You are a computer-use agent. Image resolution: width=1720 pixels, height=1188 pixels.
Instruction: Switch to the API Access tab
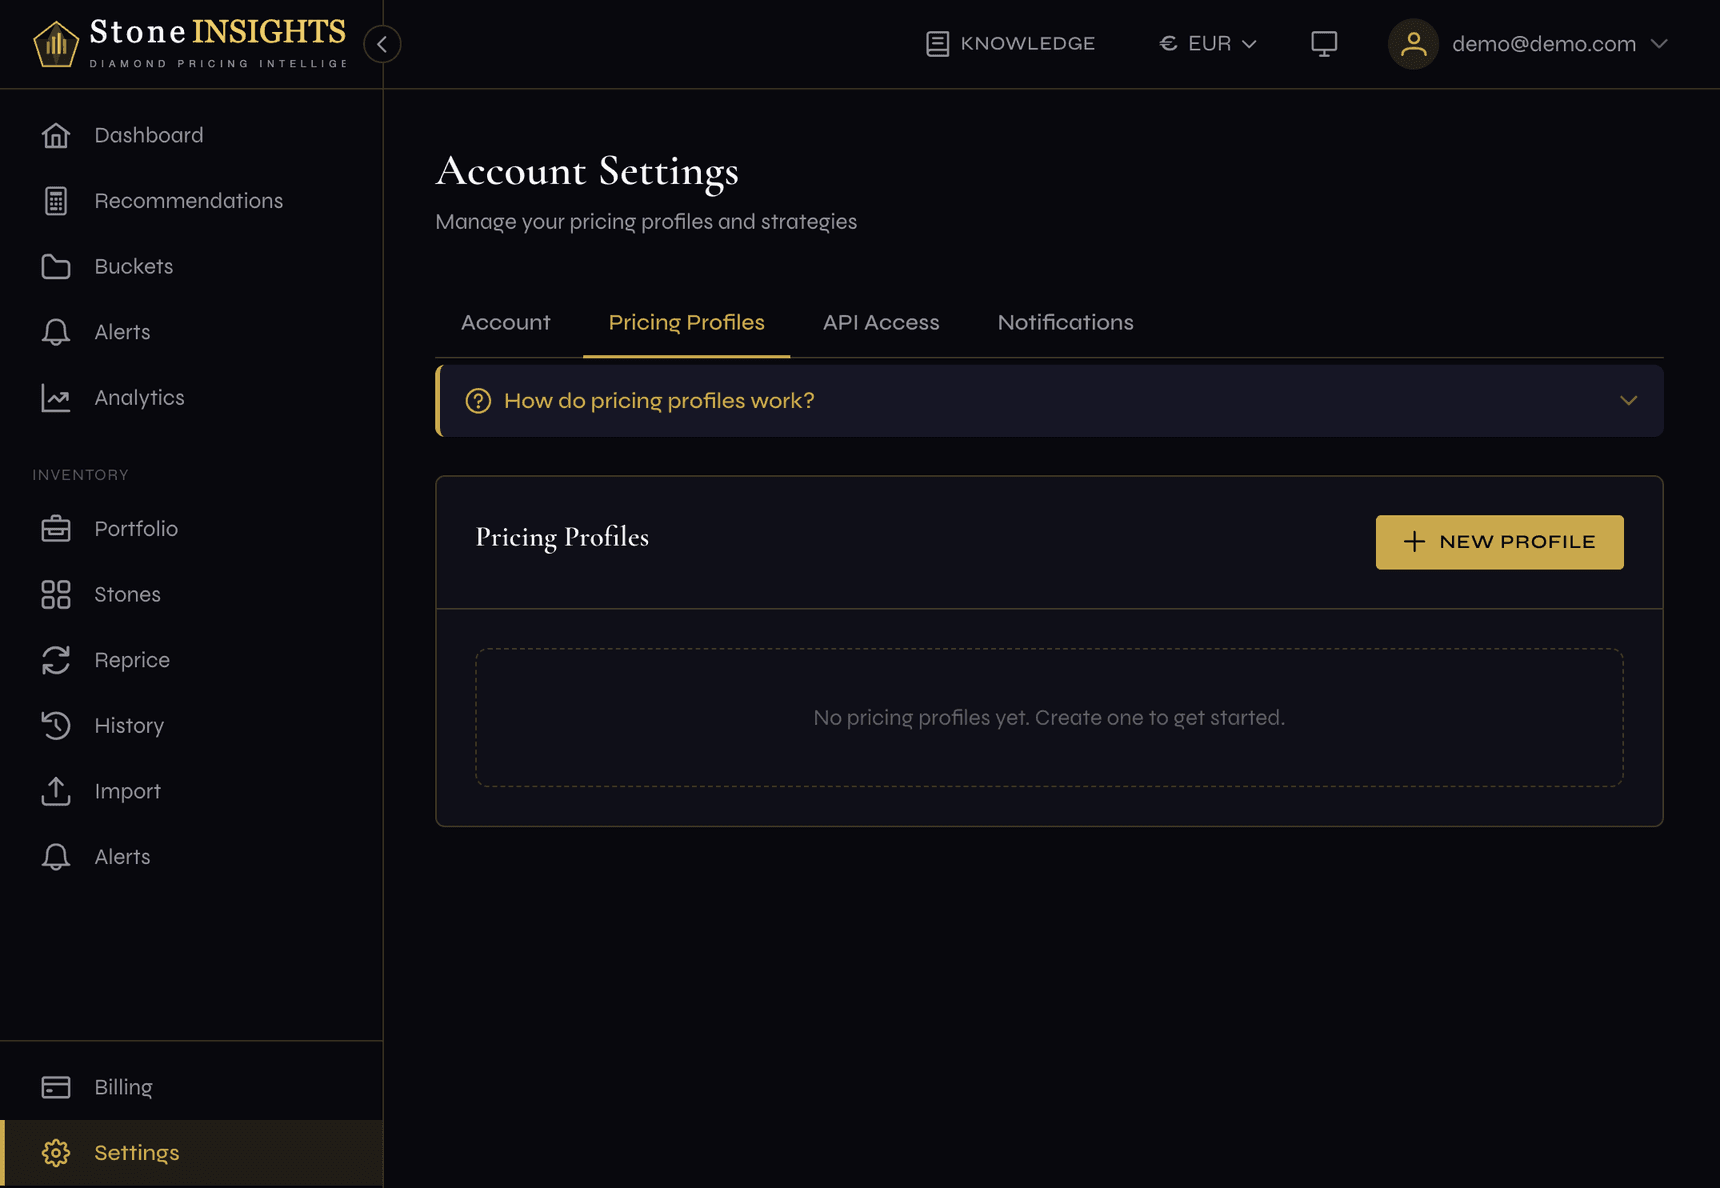[880, 322]
